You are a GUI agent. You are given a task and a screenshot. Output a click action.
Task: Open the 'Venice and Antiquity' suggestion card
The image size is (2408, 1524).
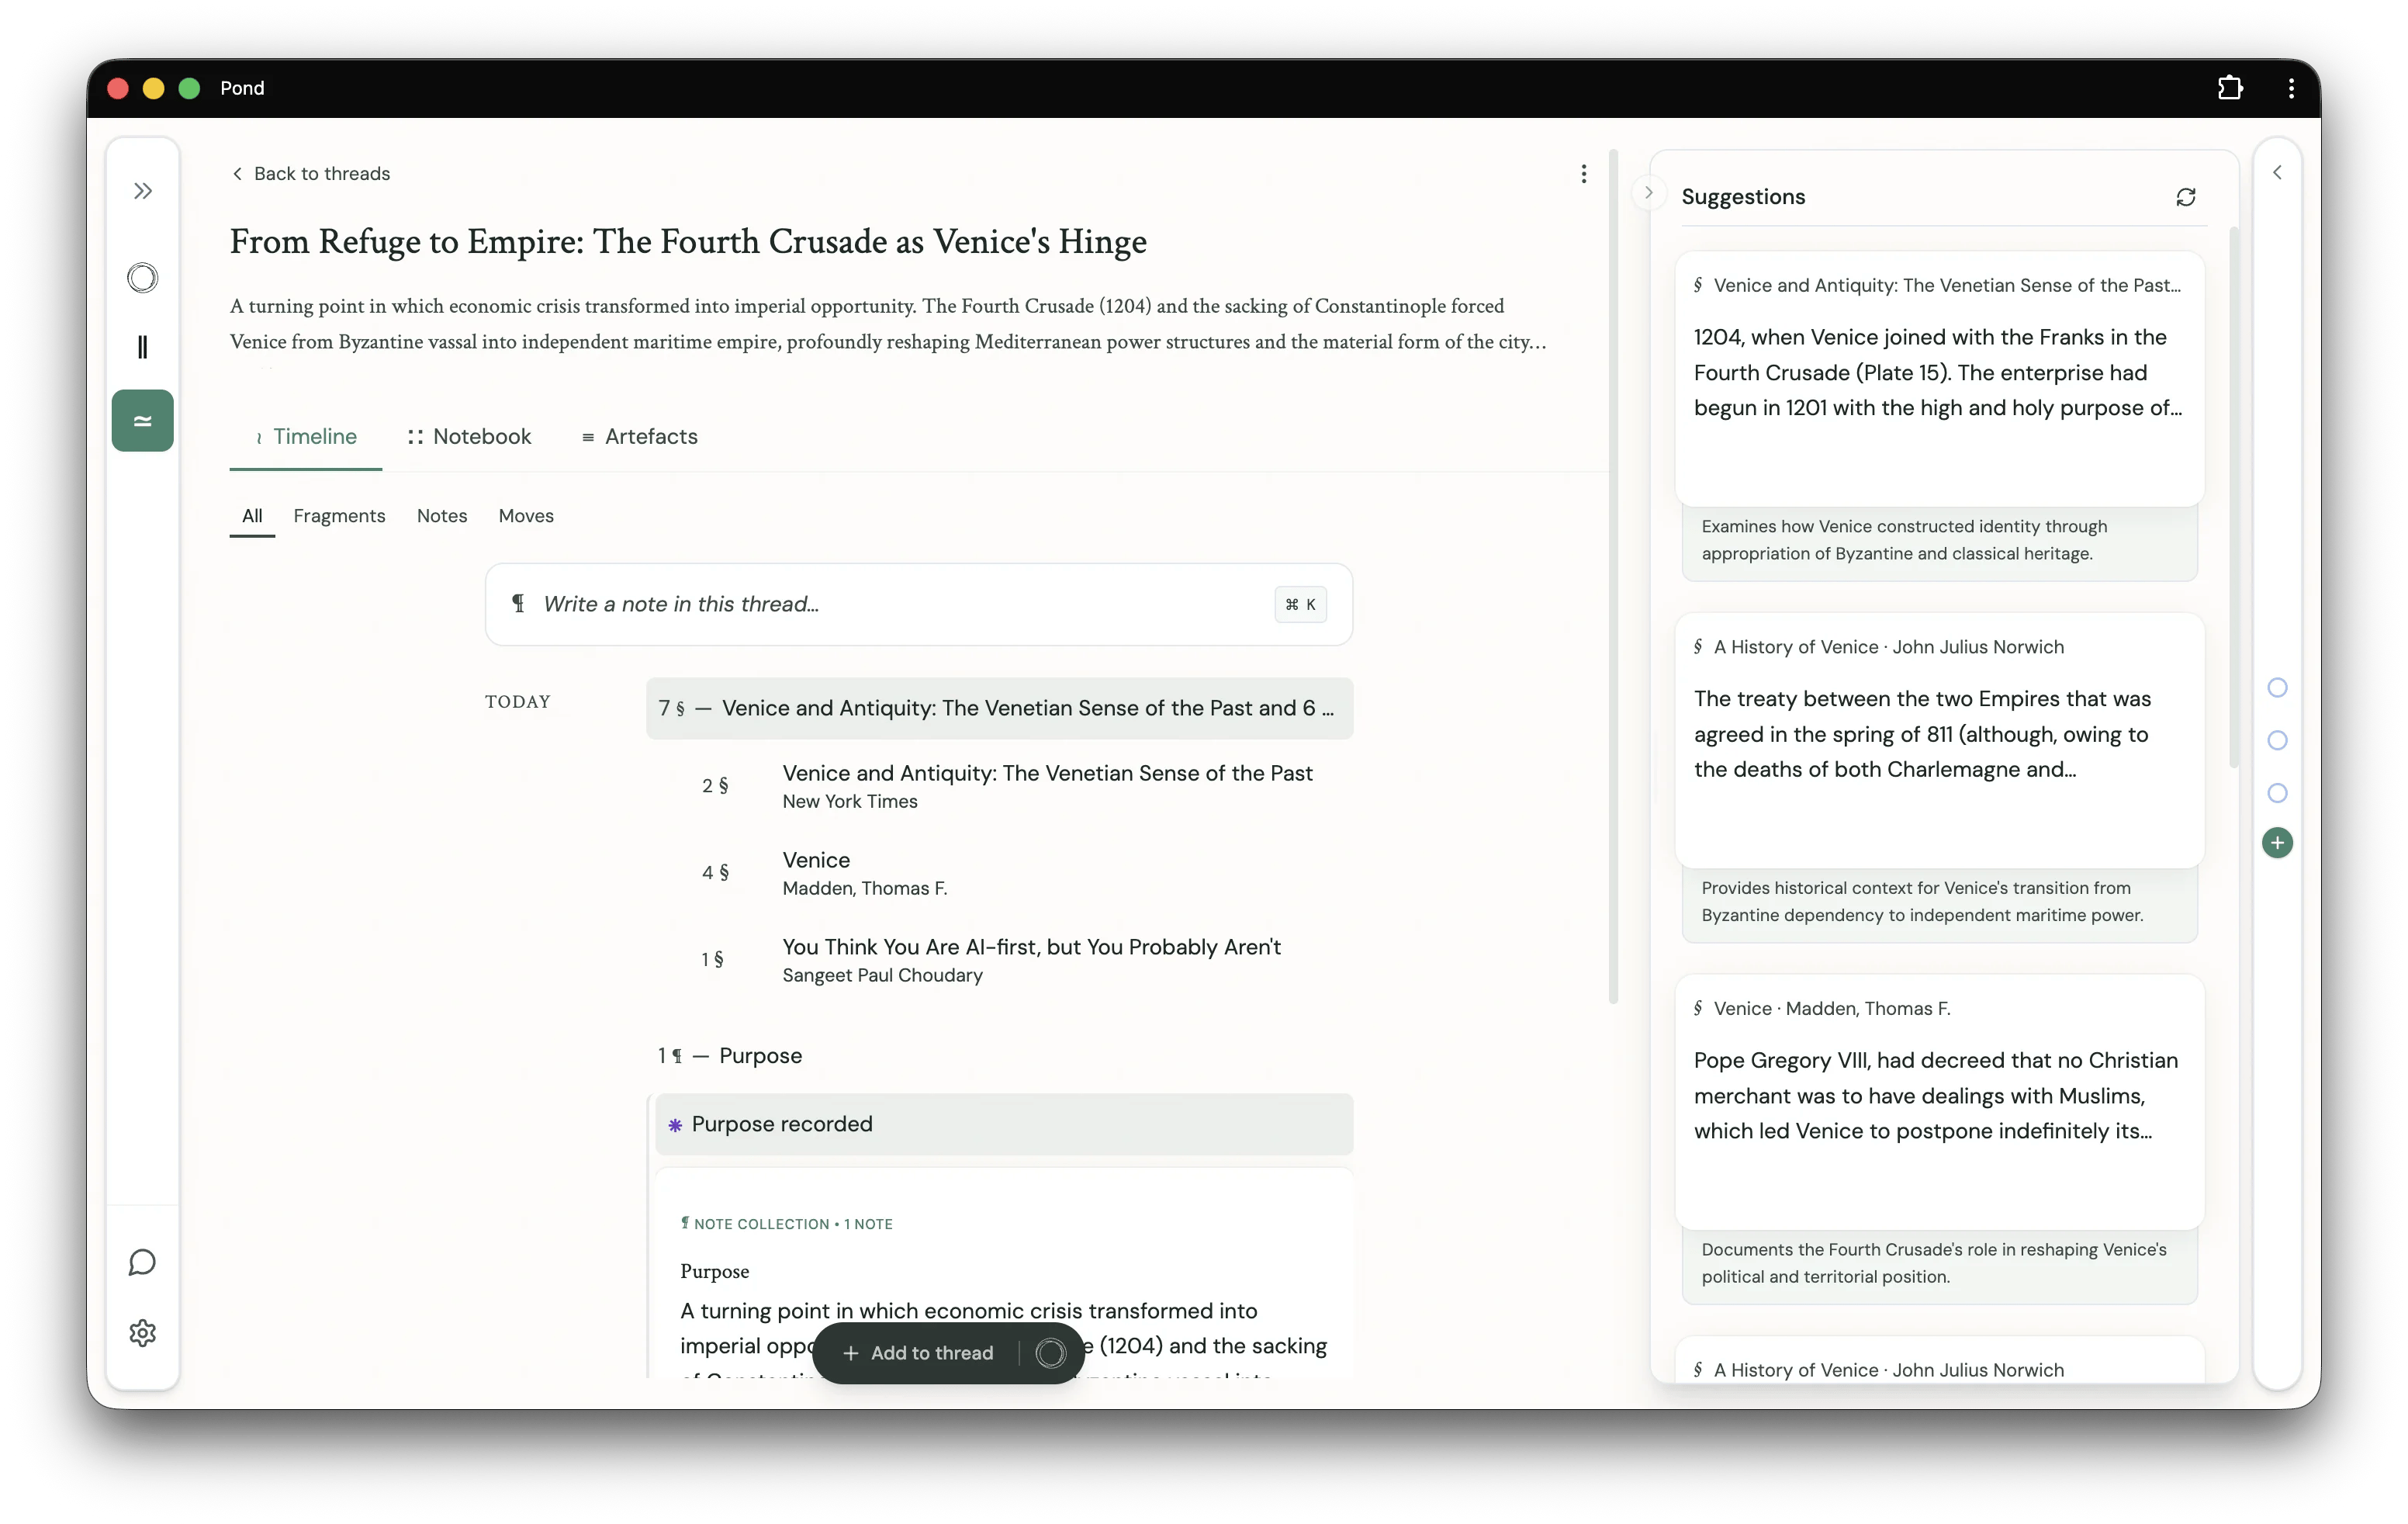[x=1939, y=379]
